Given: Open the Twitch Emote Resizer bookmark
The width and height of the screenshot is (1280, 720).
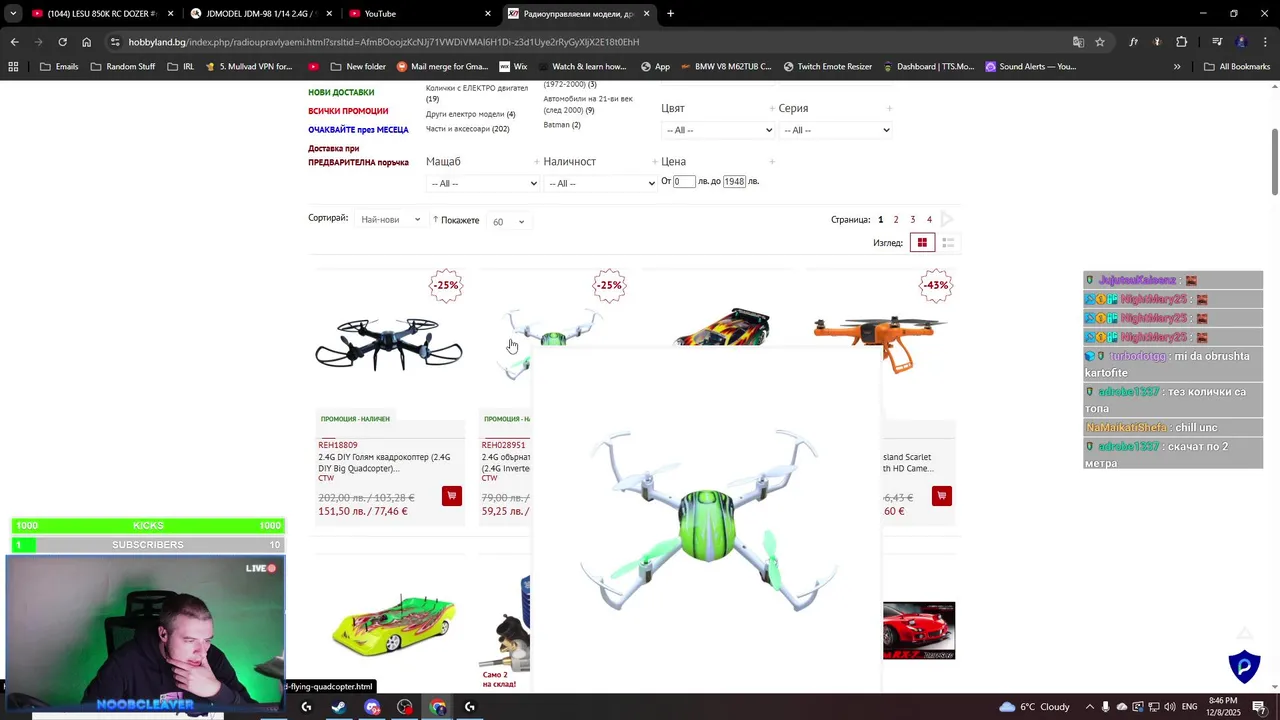Looking at the screenshot, I should [x=827, y=67].
